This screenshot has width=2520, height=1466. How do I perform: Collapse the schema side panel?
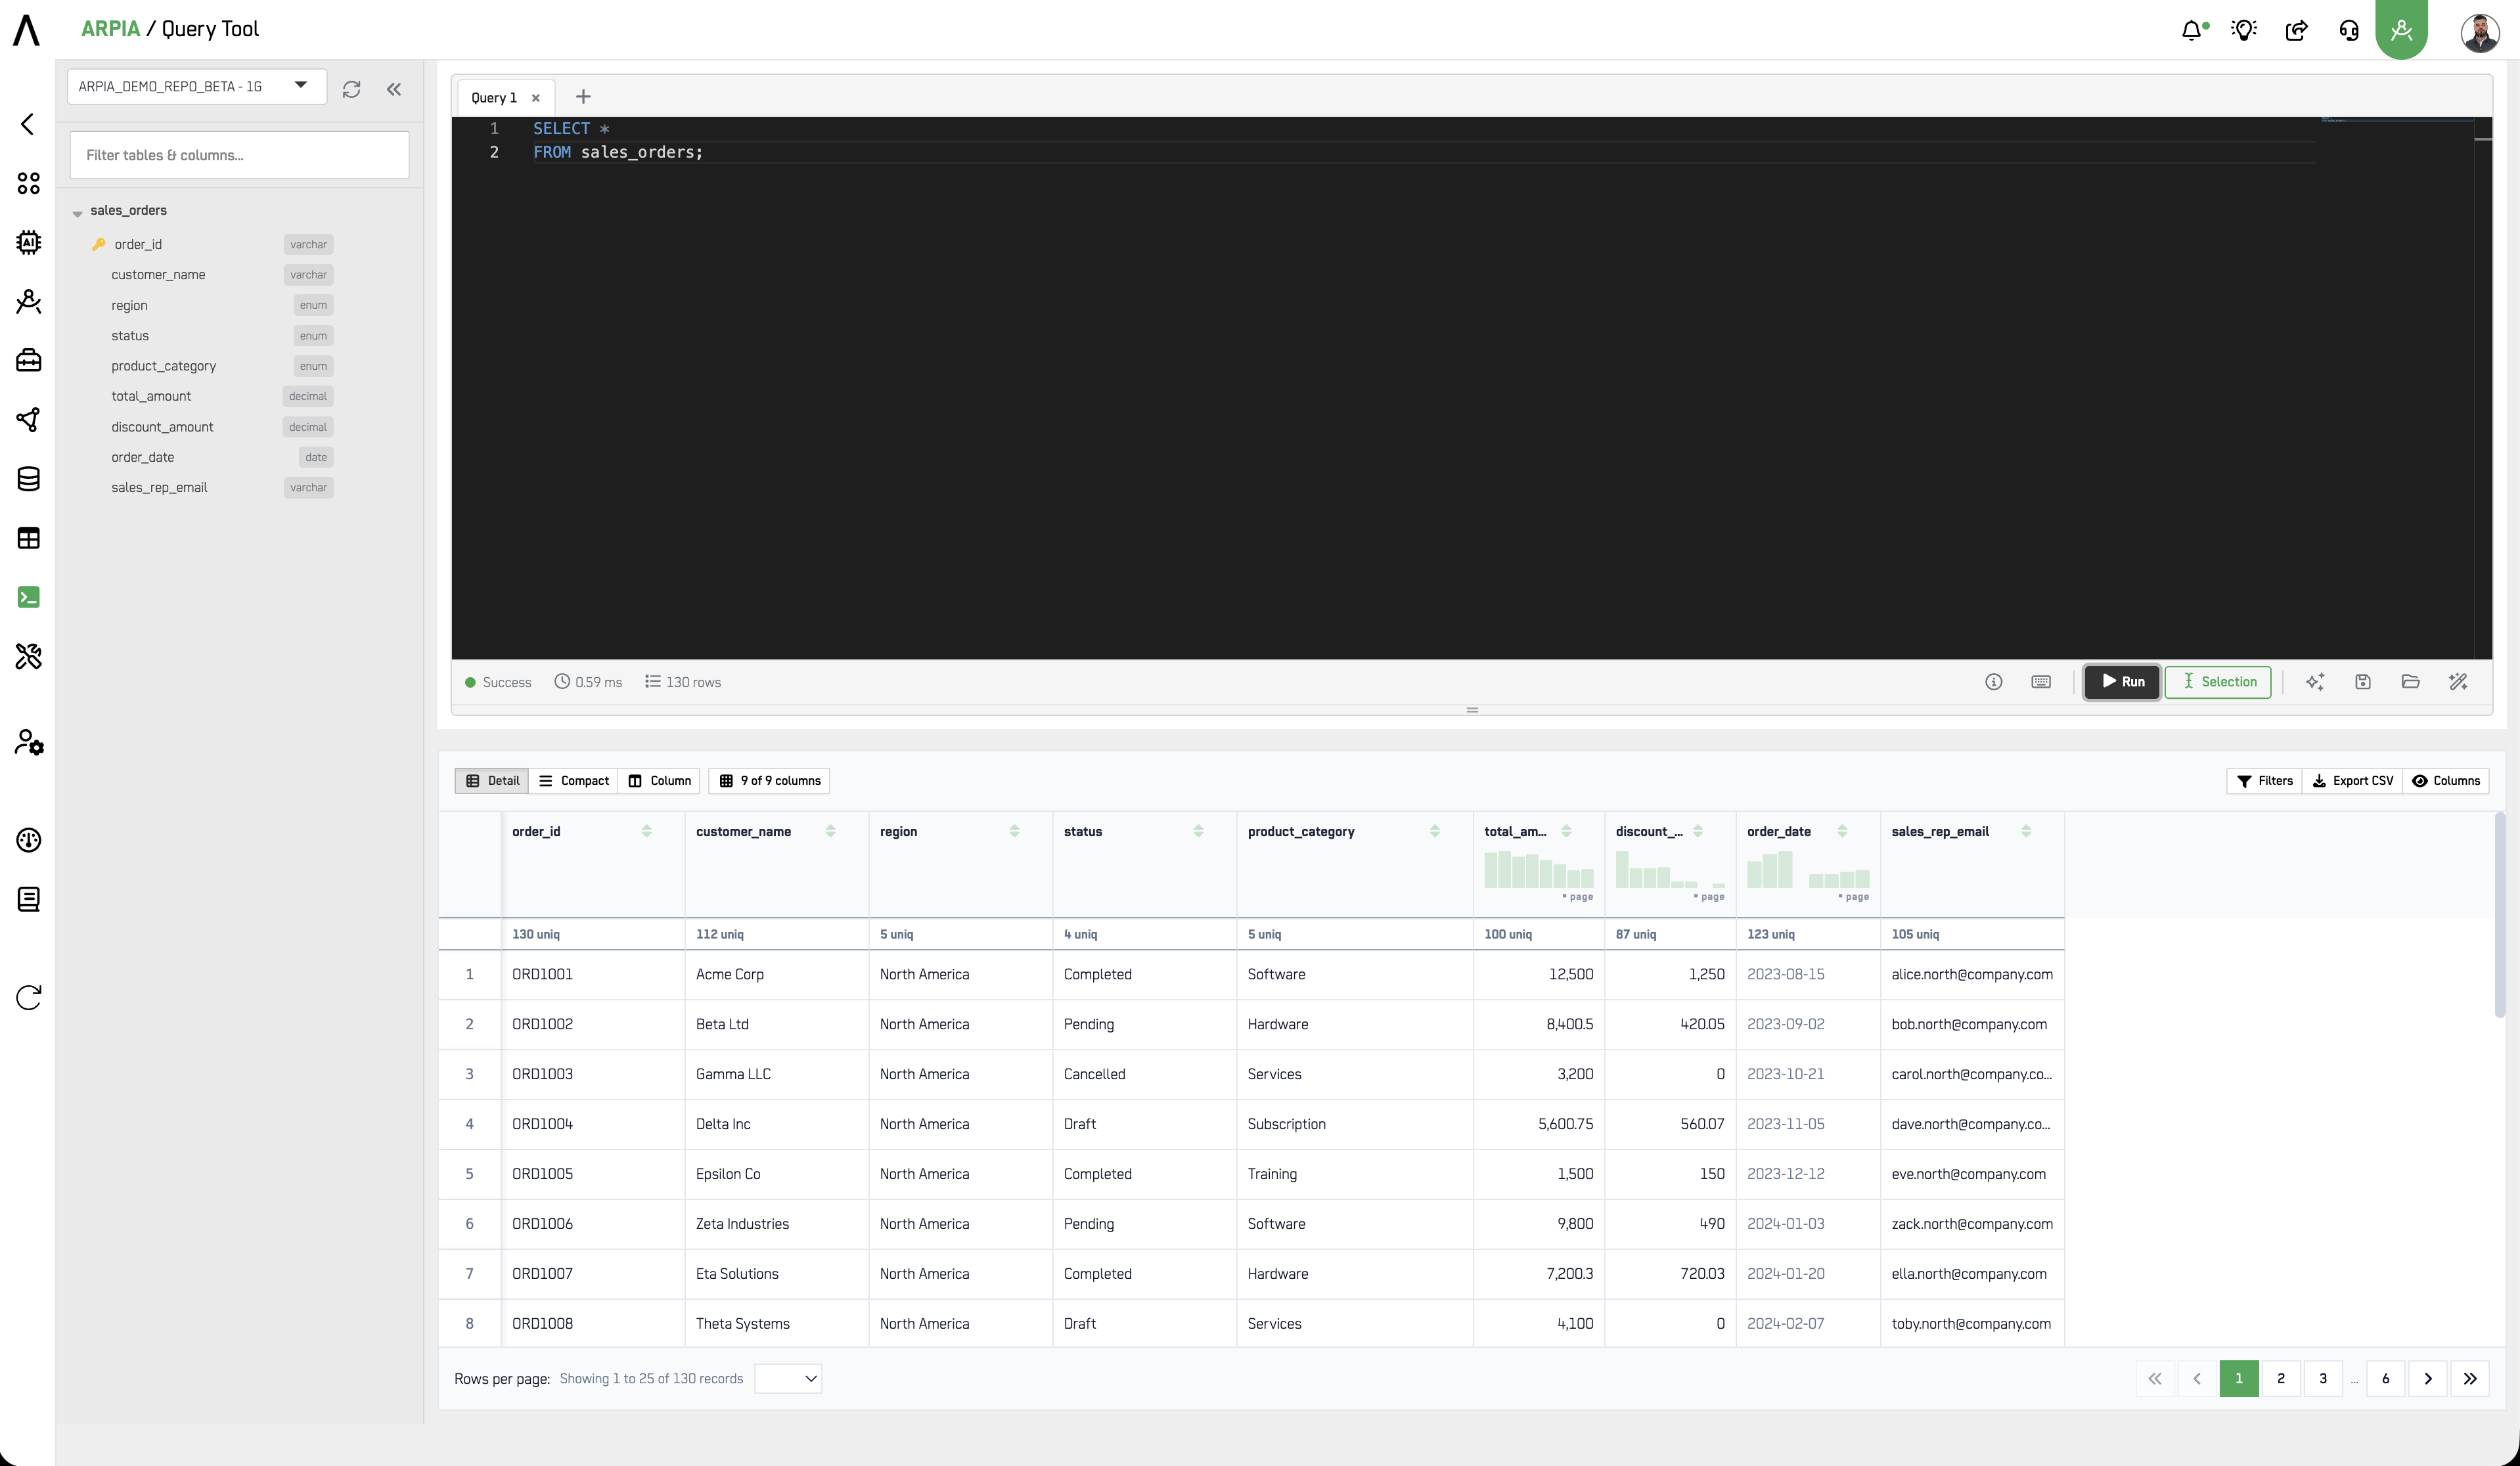pos(394,89)
